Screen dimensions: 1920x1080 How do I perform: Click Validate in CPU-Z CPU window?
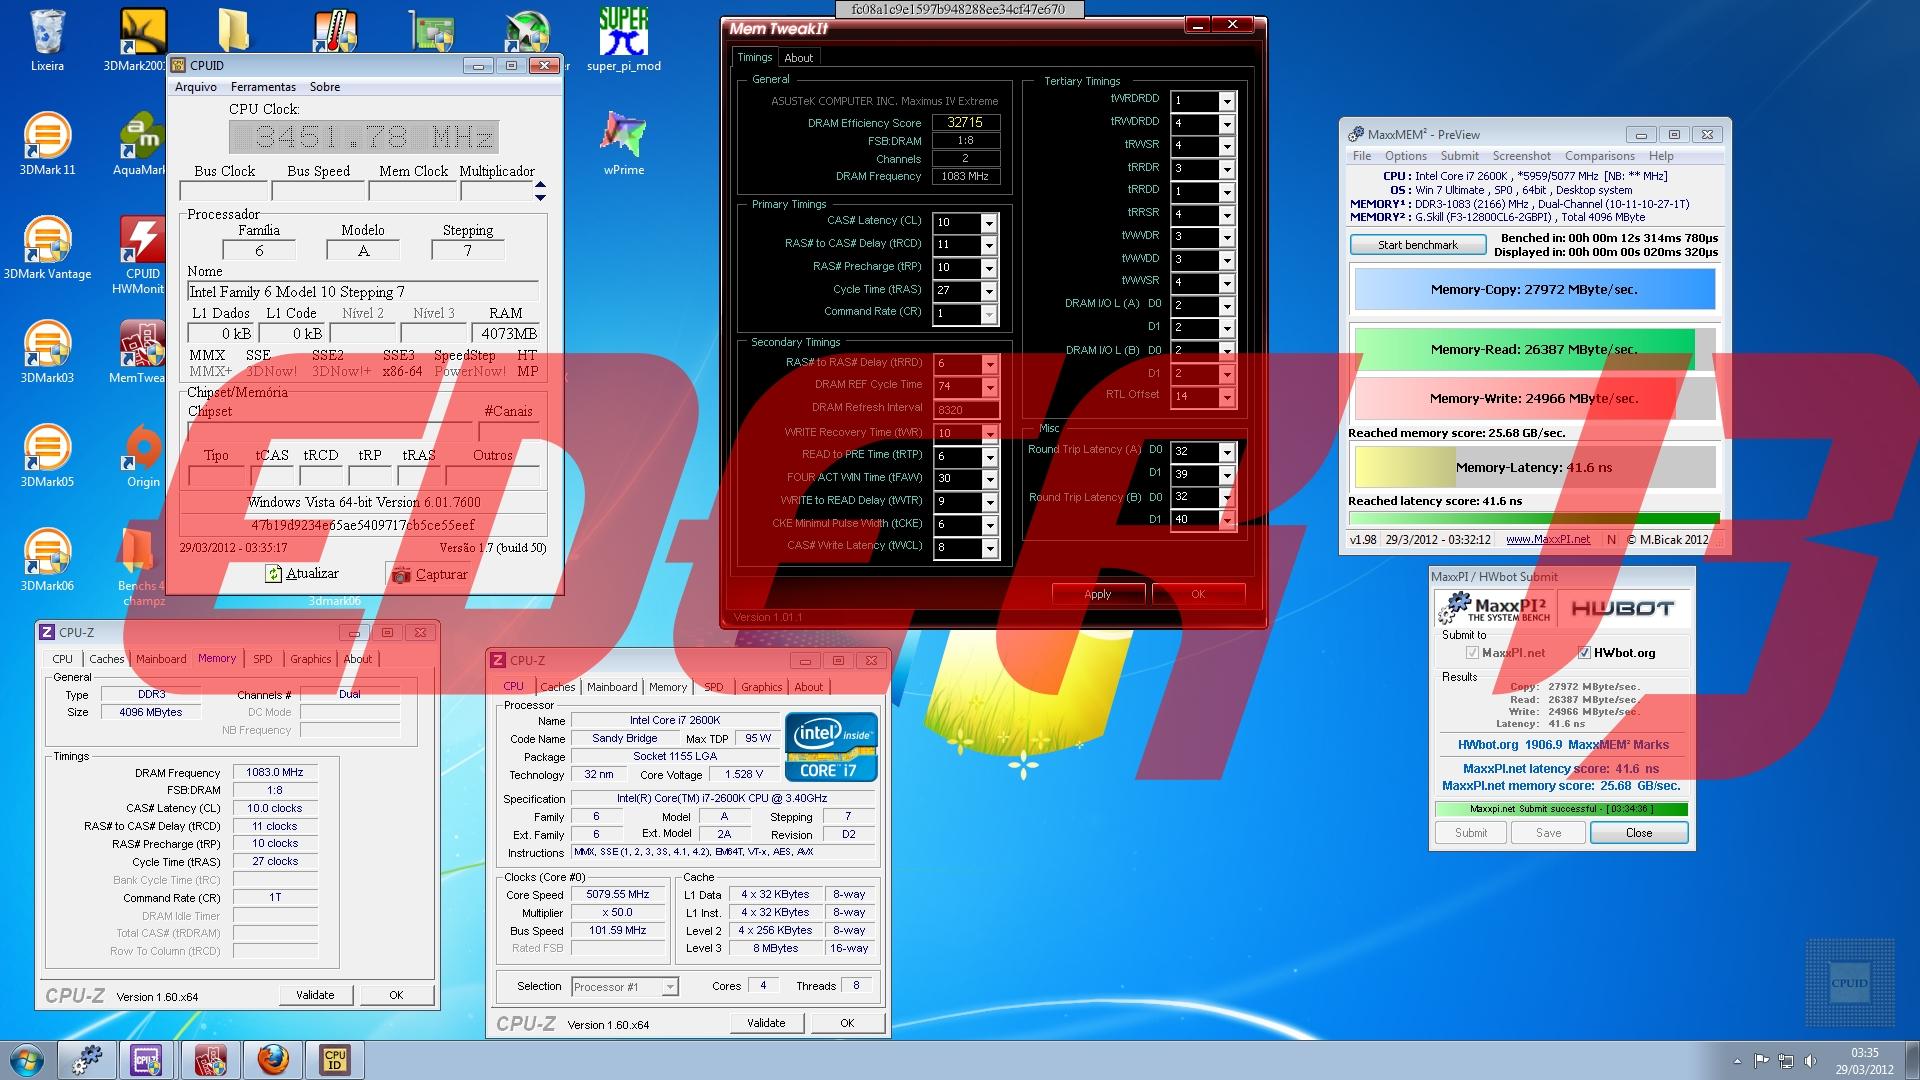pyautogui.click(x=766, y=1023)
